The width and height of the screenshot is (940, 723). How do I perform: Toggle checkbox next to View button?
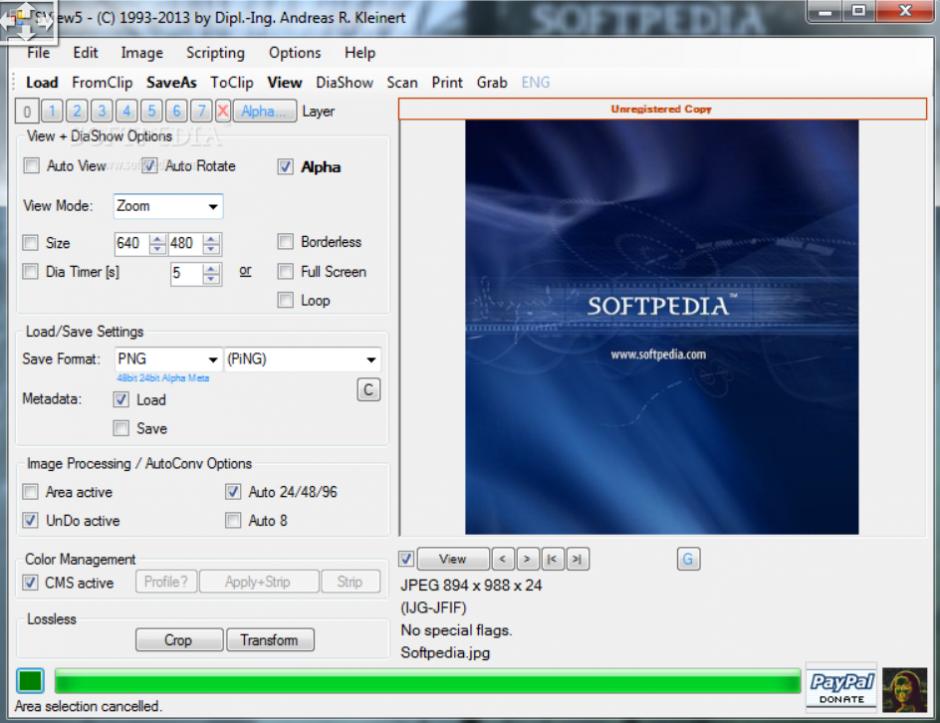[406, 559]
